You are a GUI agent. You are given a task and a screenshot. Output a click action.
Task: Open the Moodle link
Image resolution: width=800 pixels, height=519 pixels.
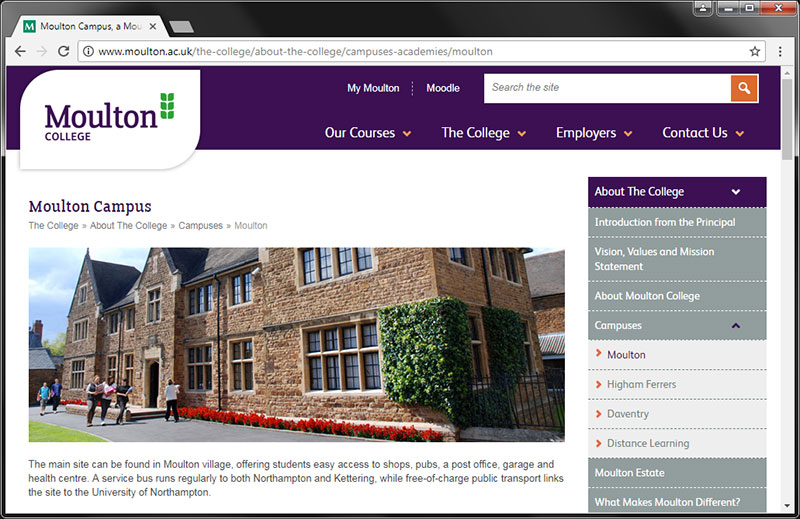443,88
